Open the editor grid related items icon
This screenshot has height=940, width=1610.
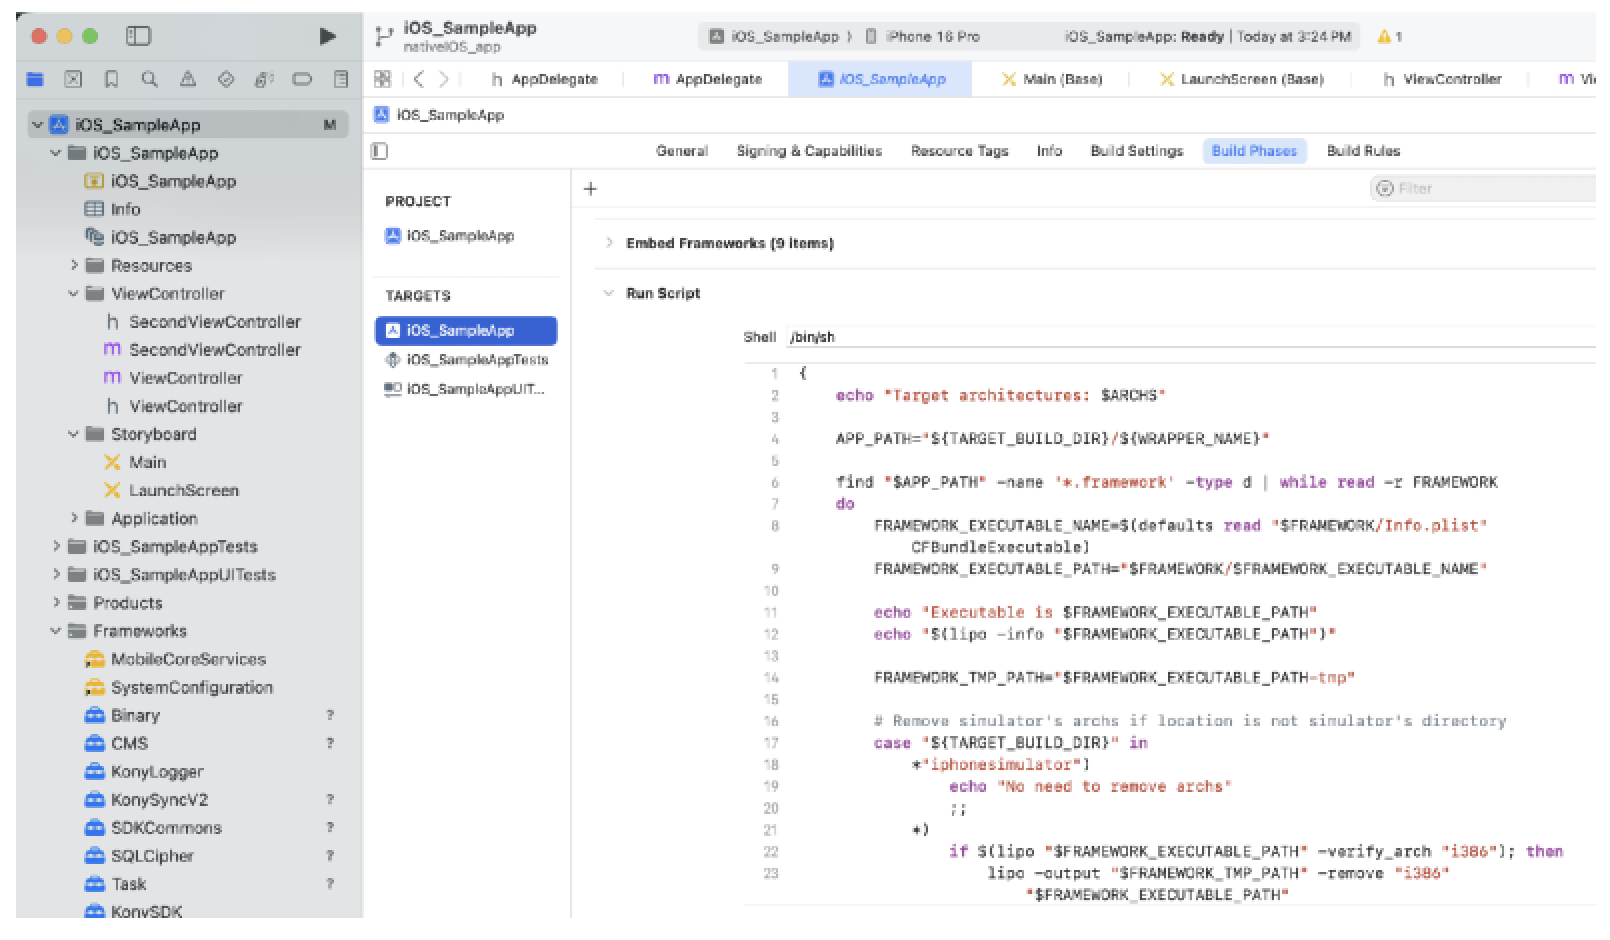pyautogui.click(x=382, y=79)
